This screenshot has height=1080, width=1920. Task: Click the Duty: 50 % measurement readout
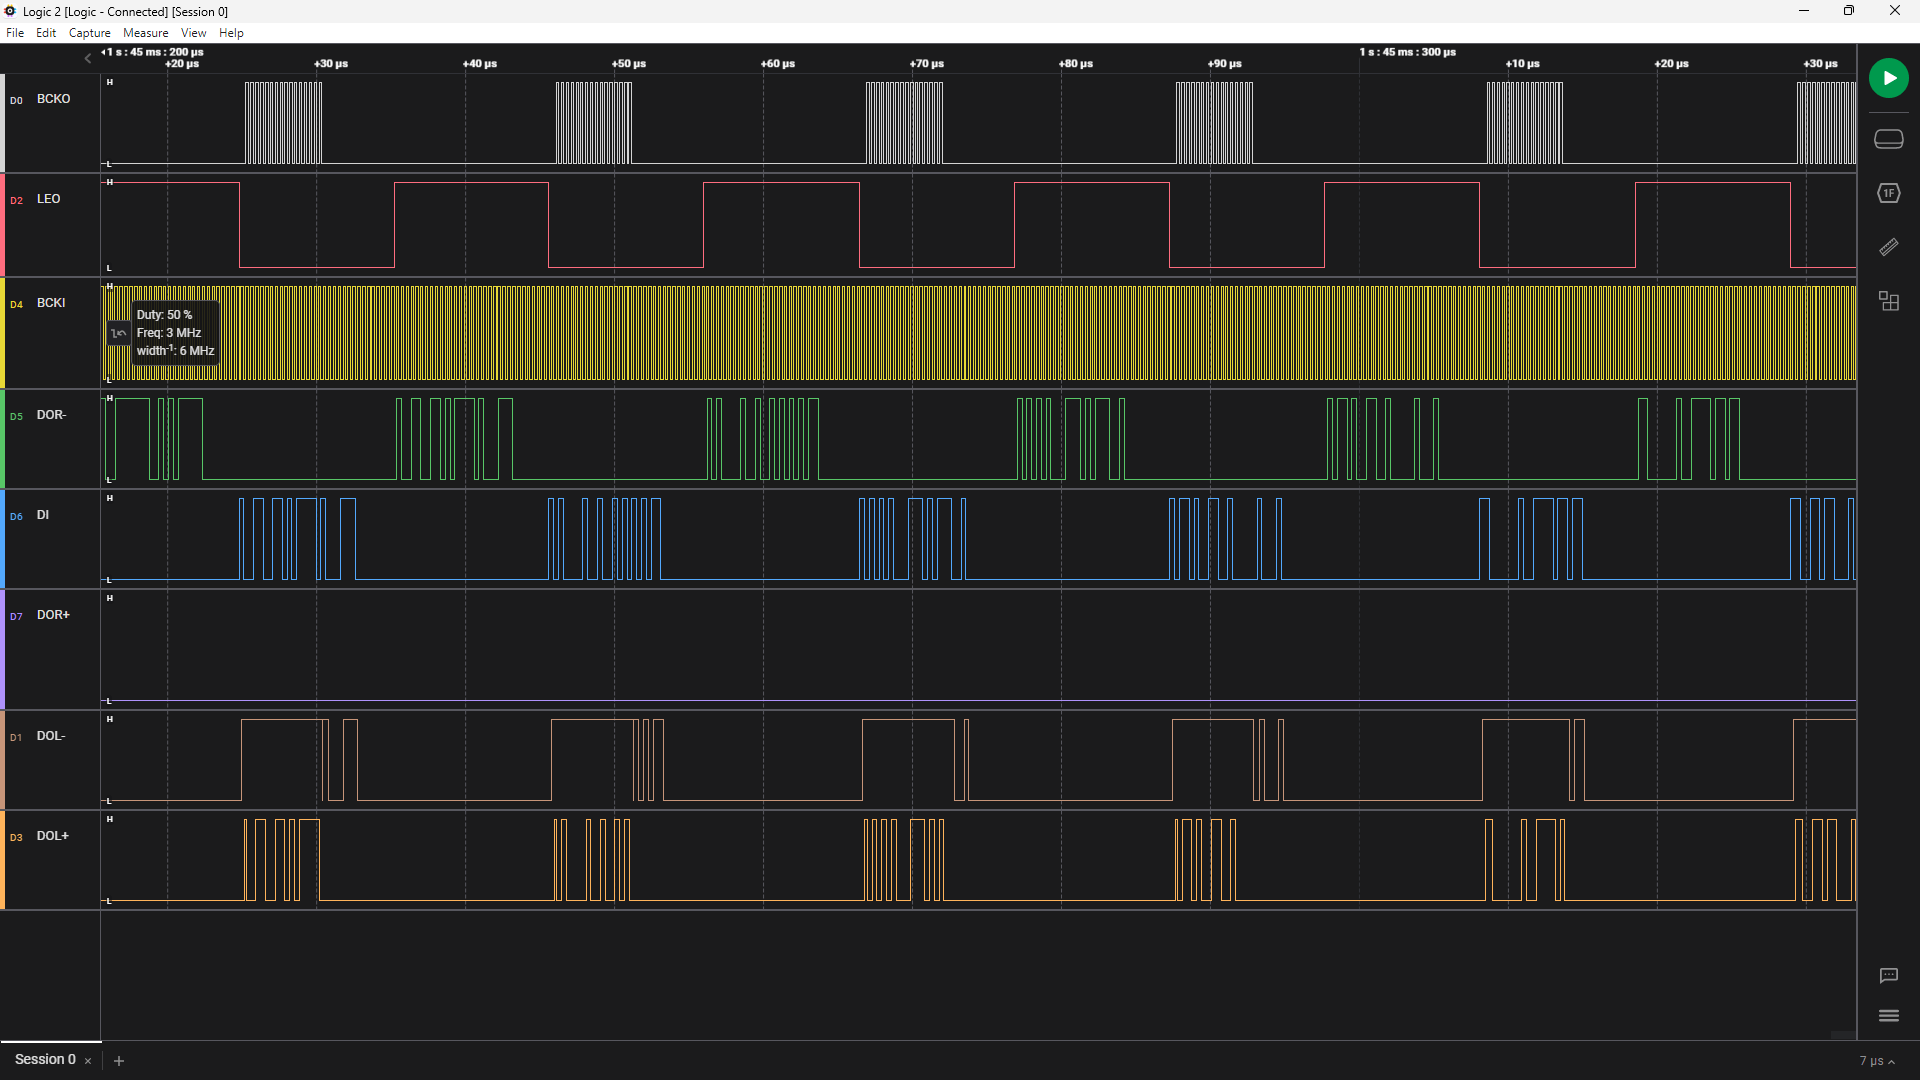click(x=164, y=315)
